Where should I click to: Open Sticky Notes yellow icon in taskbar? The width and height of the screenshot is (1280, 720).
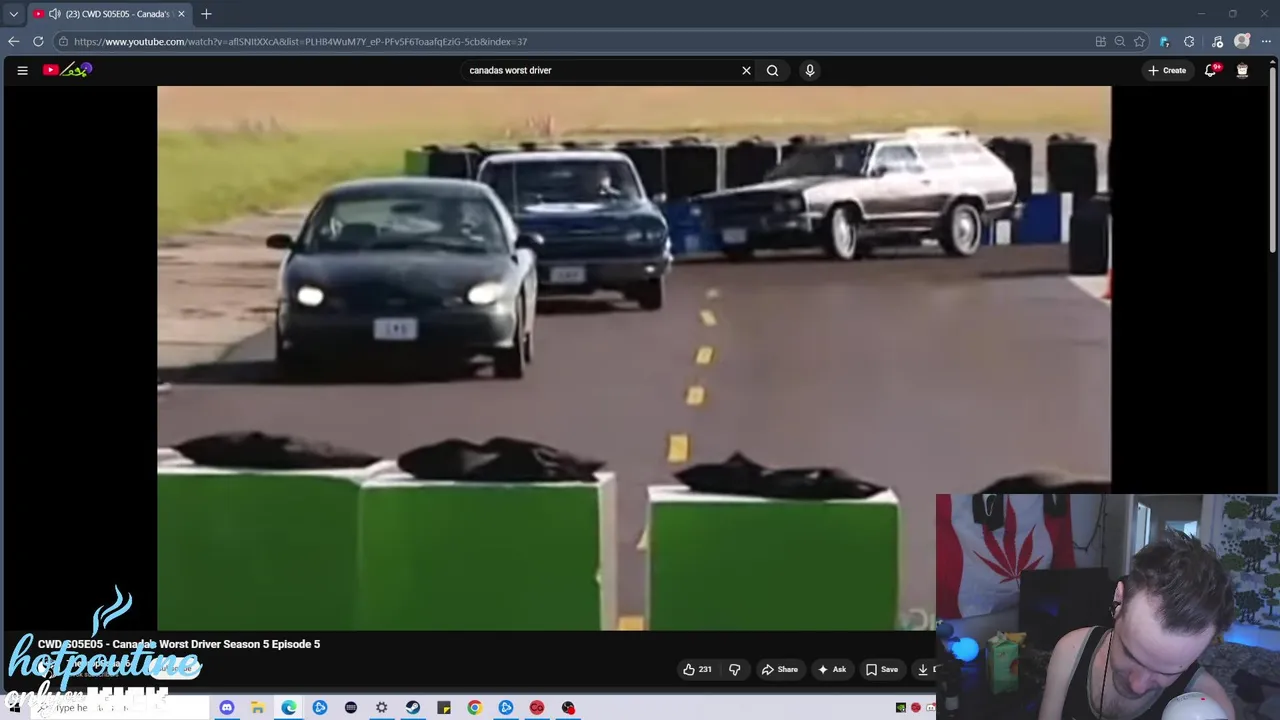[x=444, y=708]
